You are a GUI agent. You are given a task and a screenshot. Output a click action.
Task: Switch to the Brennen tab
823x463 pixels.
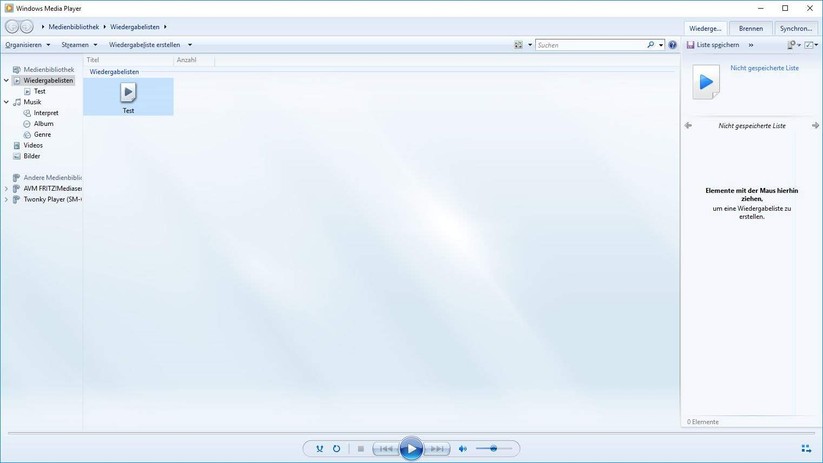click(x=750, y=28)
